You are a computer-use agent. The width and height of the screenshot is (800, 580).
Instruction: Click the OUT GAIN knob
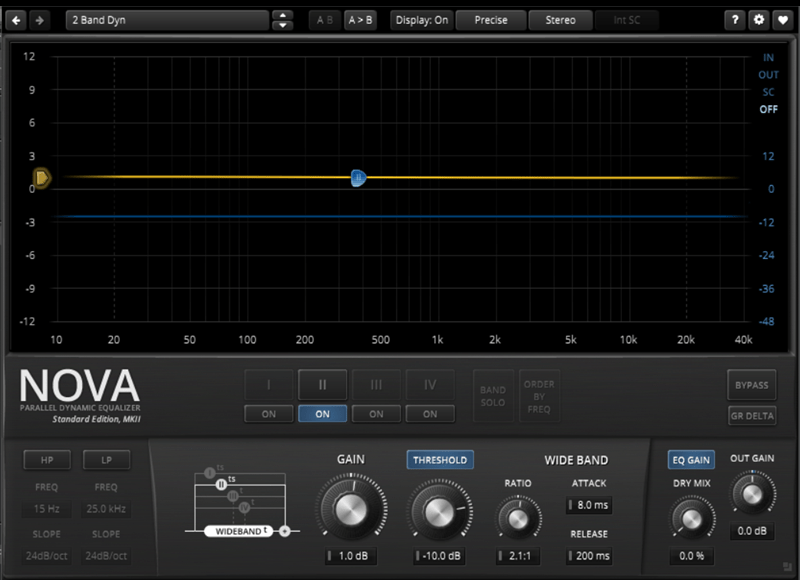pos(753,494)
